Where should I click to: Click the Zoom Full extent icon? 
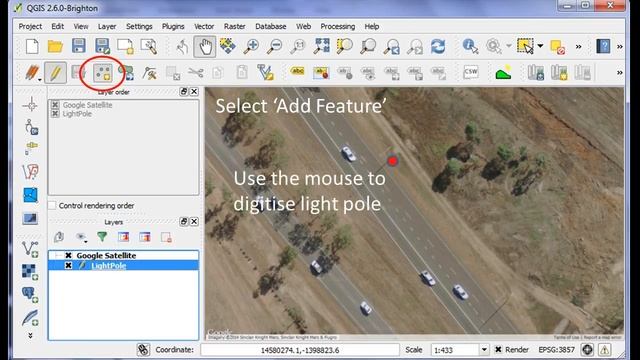tap(321, 46)
